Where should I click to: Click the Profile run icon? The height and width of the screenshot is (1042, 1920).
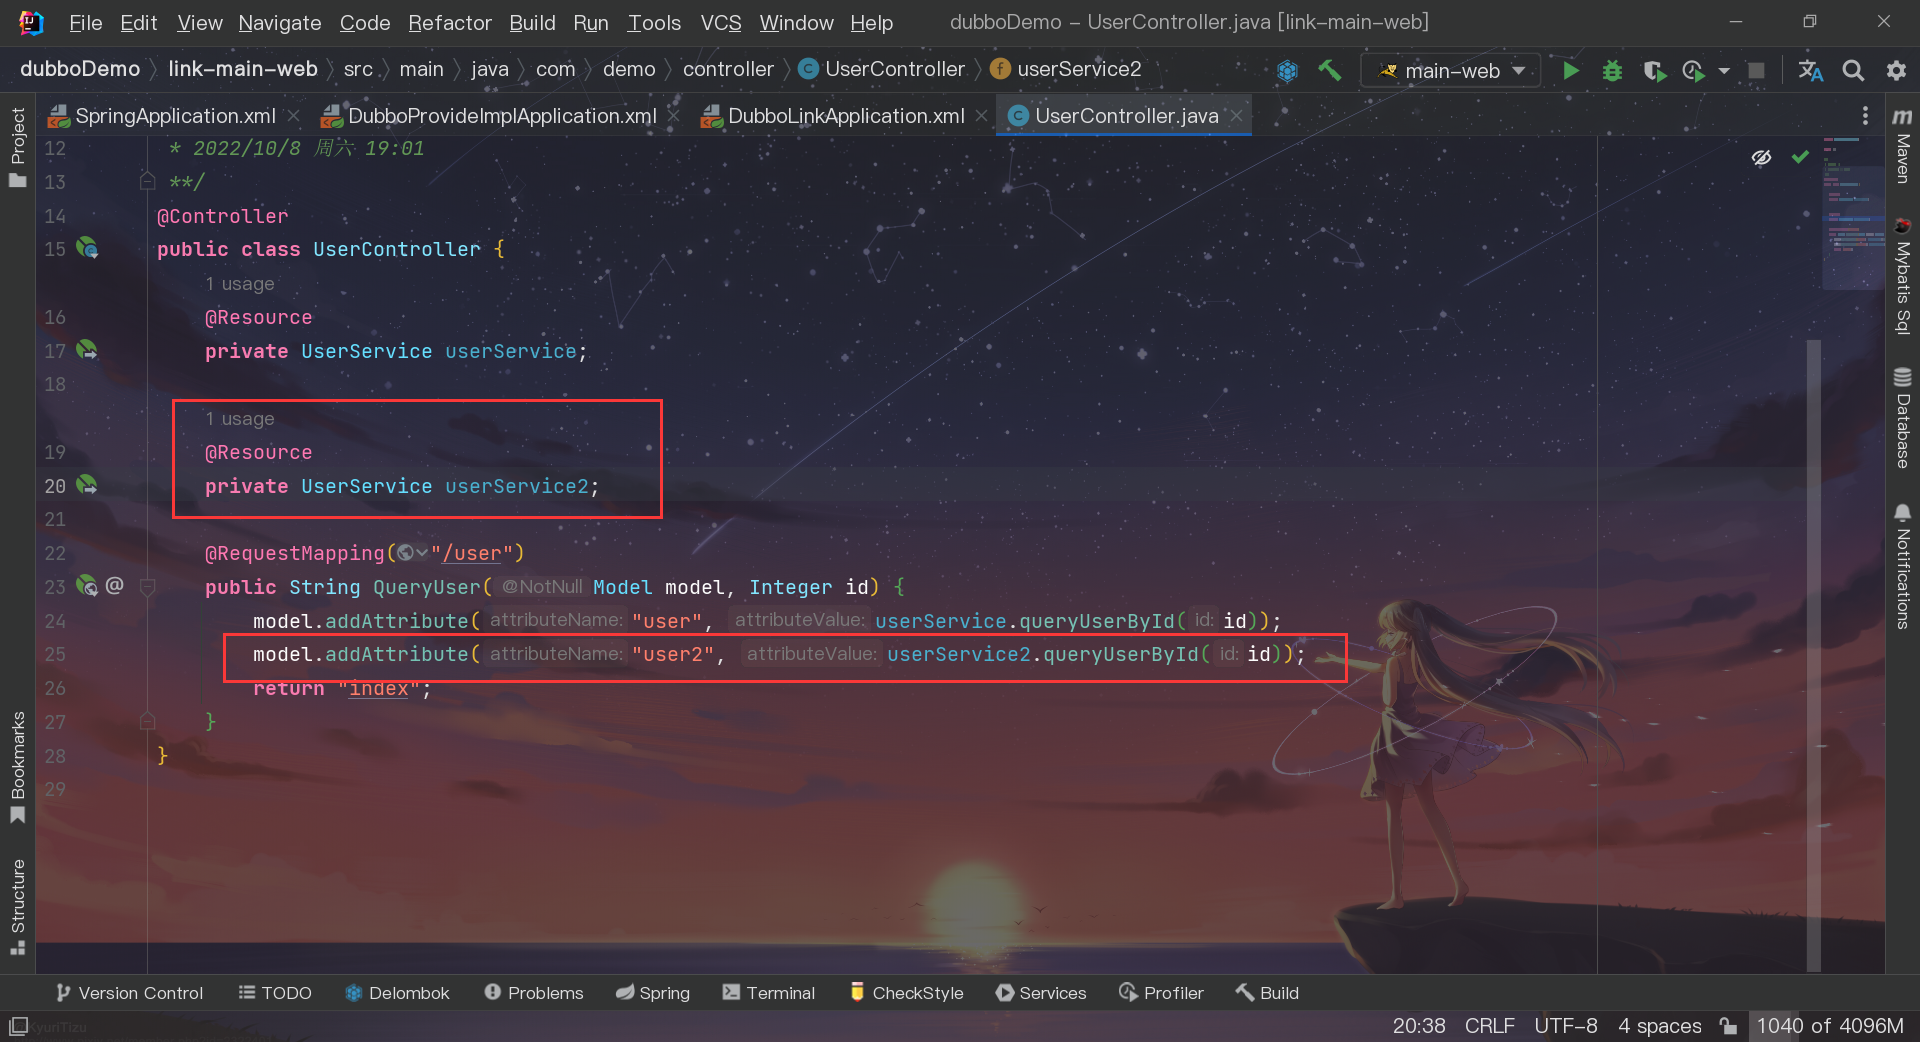[x=1693, y=70]
